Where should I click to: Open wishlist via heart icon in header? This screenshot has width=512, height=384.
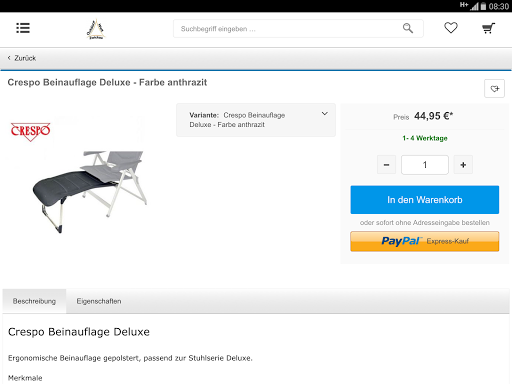[451, 28]
